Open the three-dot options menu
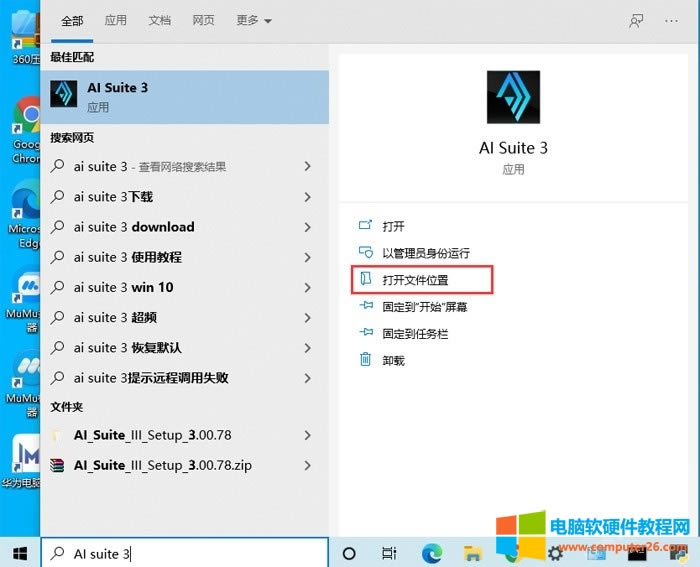Image resolution: width=700 pixels, height=567 pixels. tap(671, 21)
